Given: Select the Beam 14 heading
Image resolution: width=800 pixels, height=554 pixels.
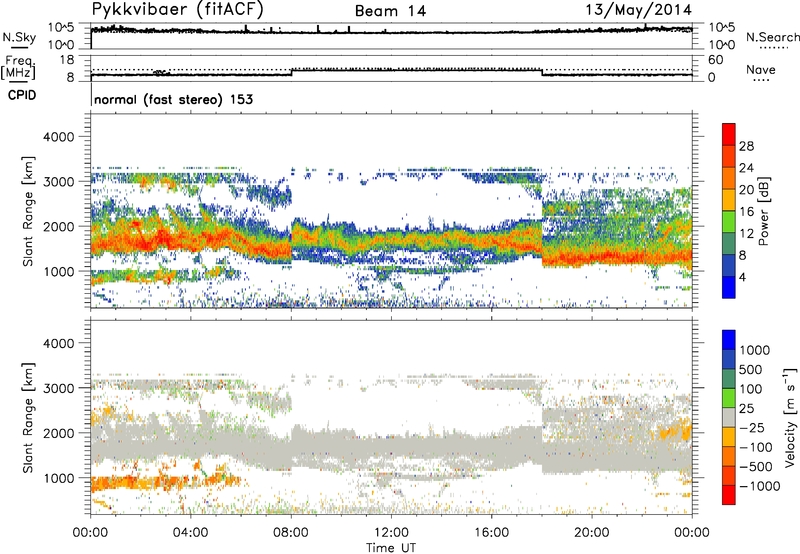Looking at the screenshot, I should coord(390,11).
